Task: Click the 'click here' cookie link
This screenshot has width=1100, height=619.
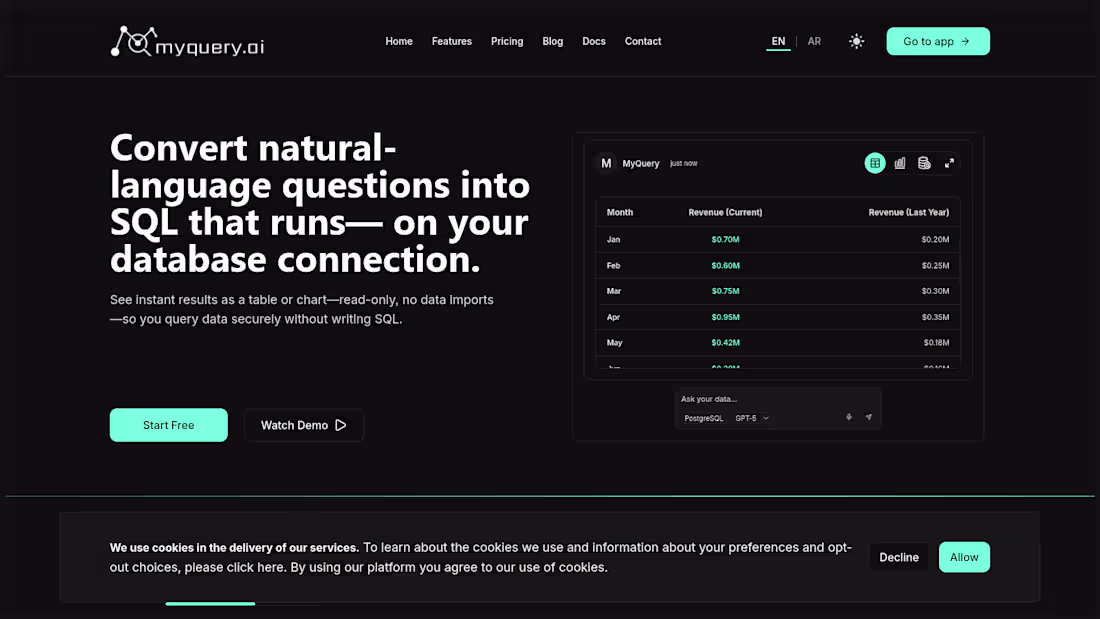Action: point(255,567)
